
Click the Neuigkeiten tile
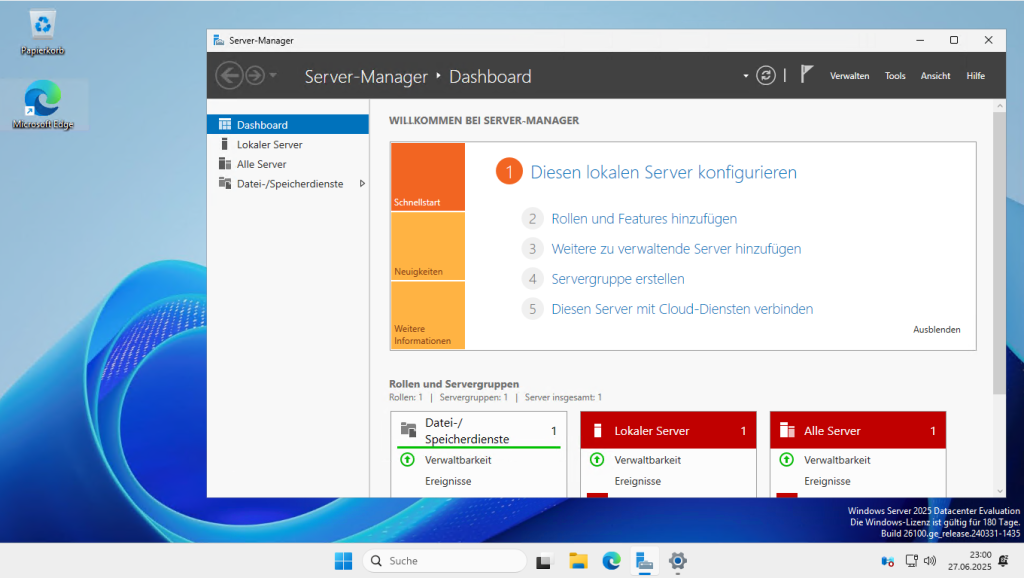pyautogui.click(x=428, y=246)
